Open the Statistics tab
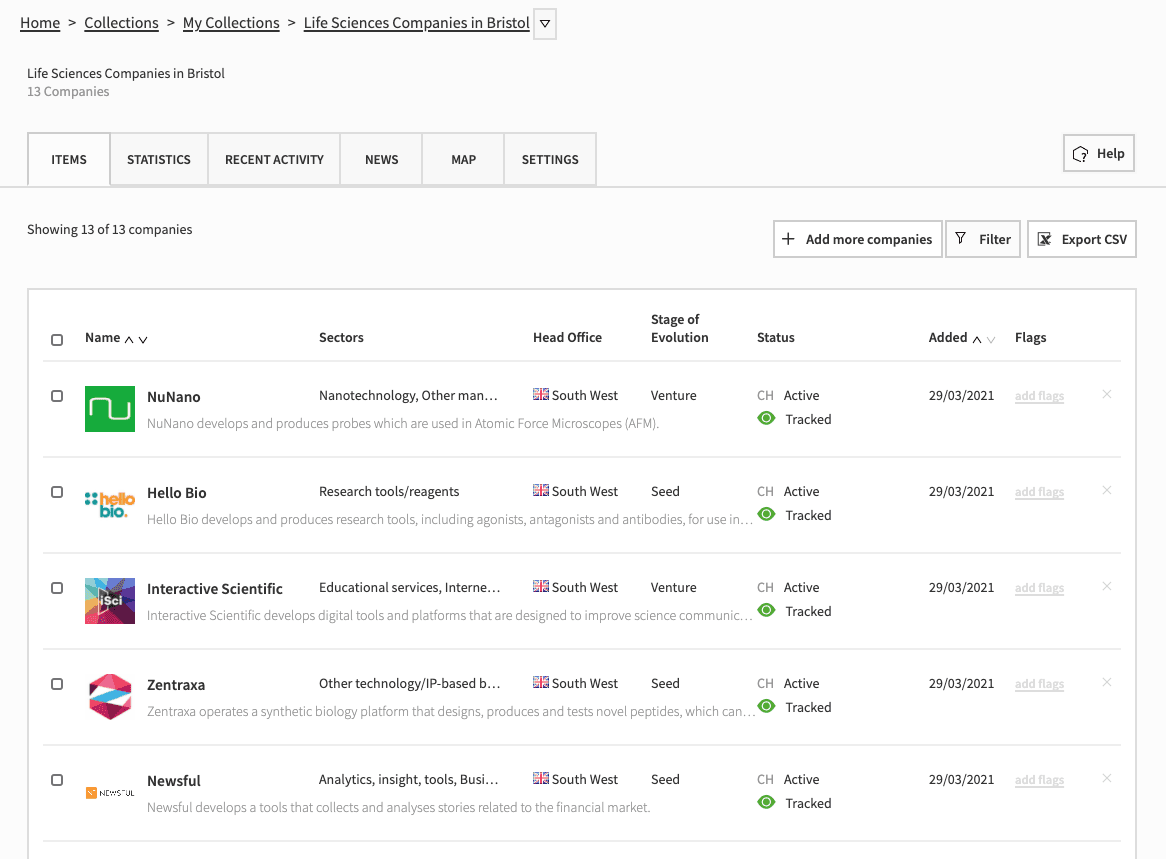This screenshot has height=859, width=1166. [159, 159]
